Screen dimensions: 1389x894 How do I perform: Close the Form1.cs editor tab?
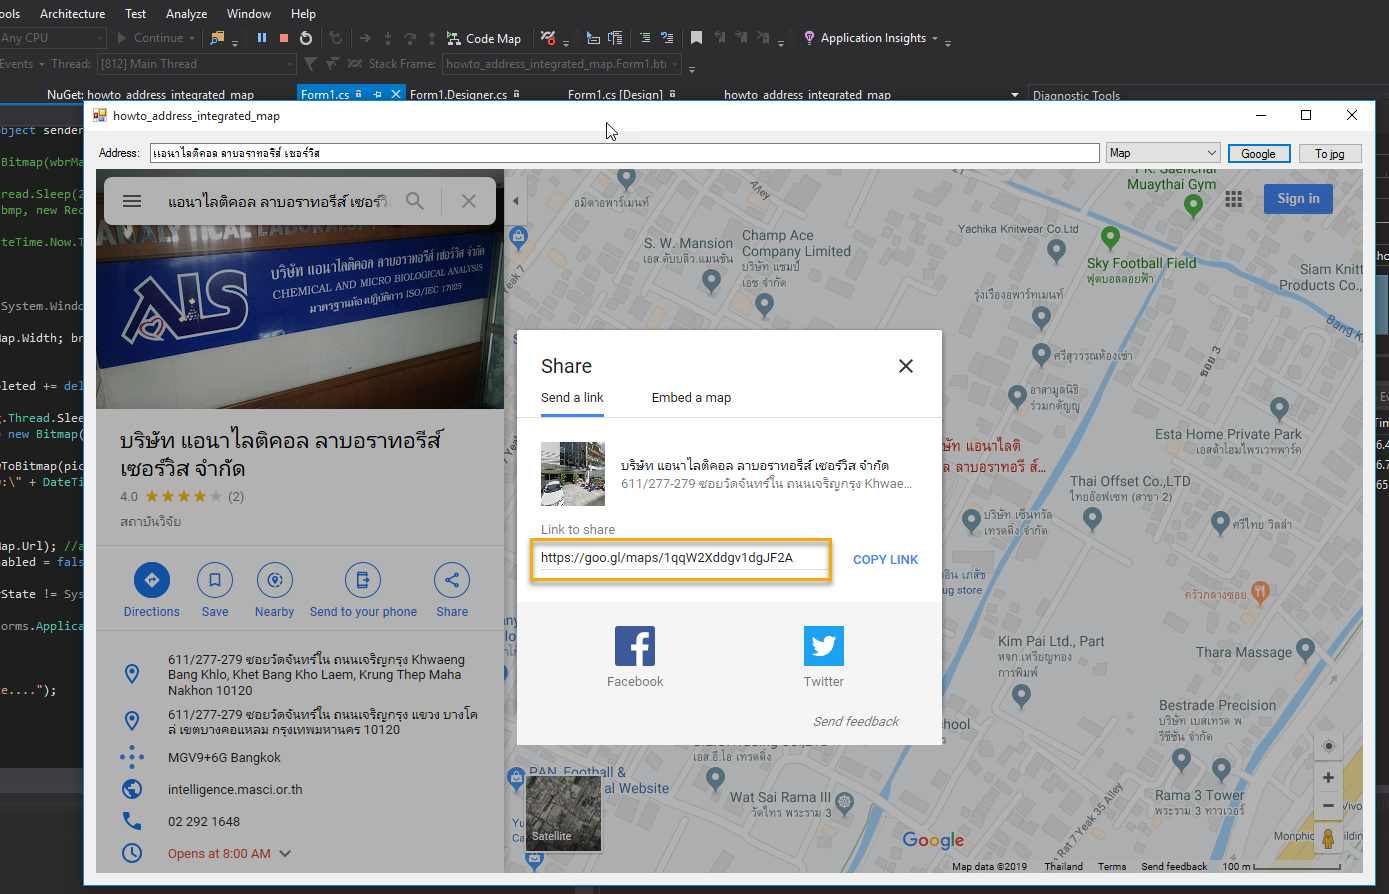tap(396, 94)
